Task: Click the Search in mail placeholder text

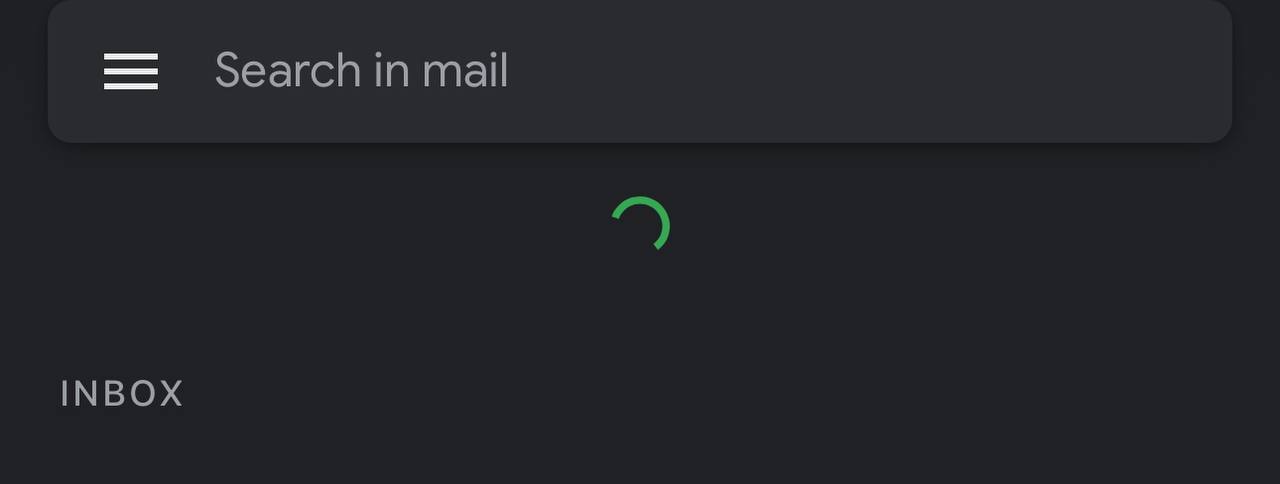Action: (x=361, y=71)
